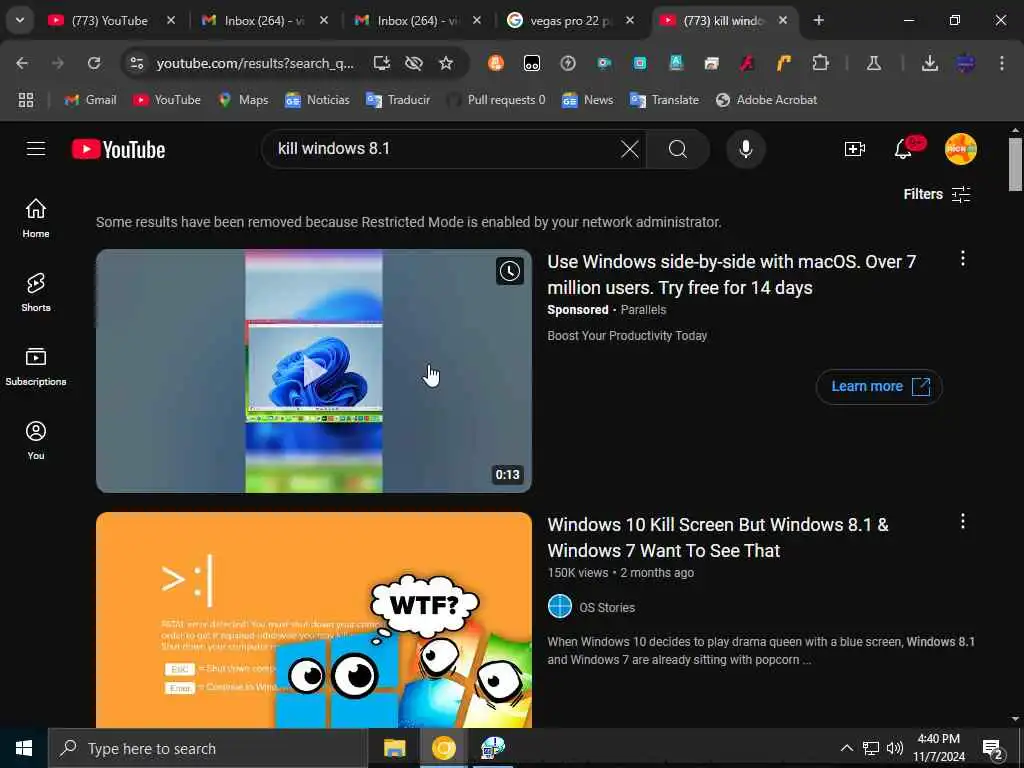Open the YouTube guide hamburger menu

click(x=36, y=149)
